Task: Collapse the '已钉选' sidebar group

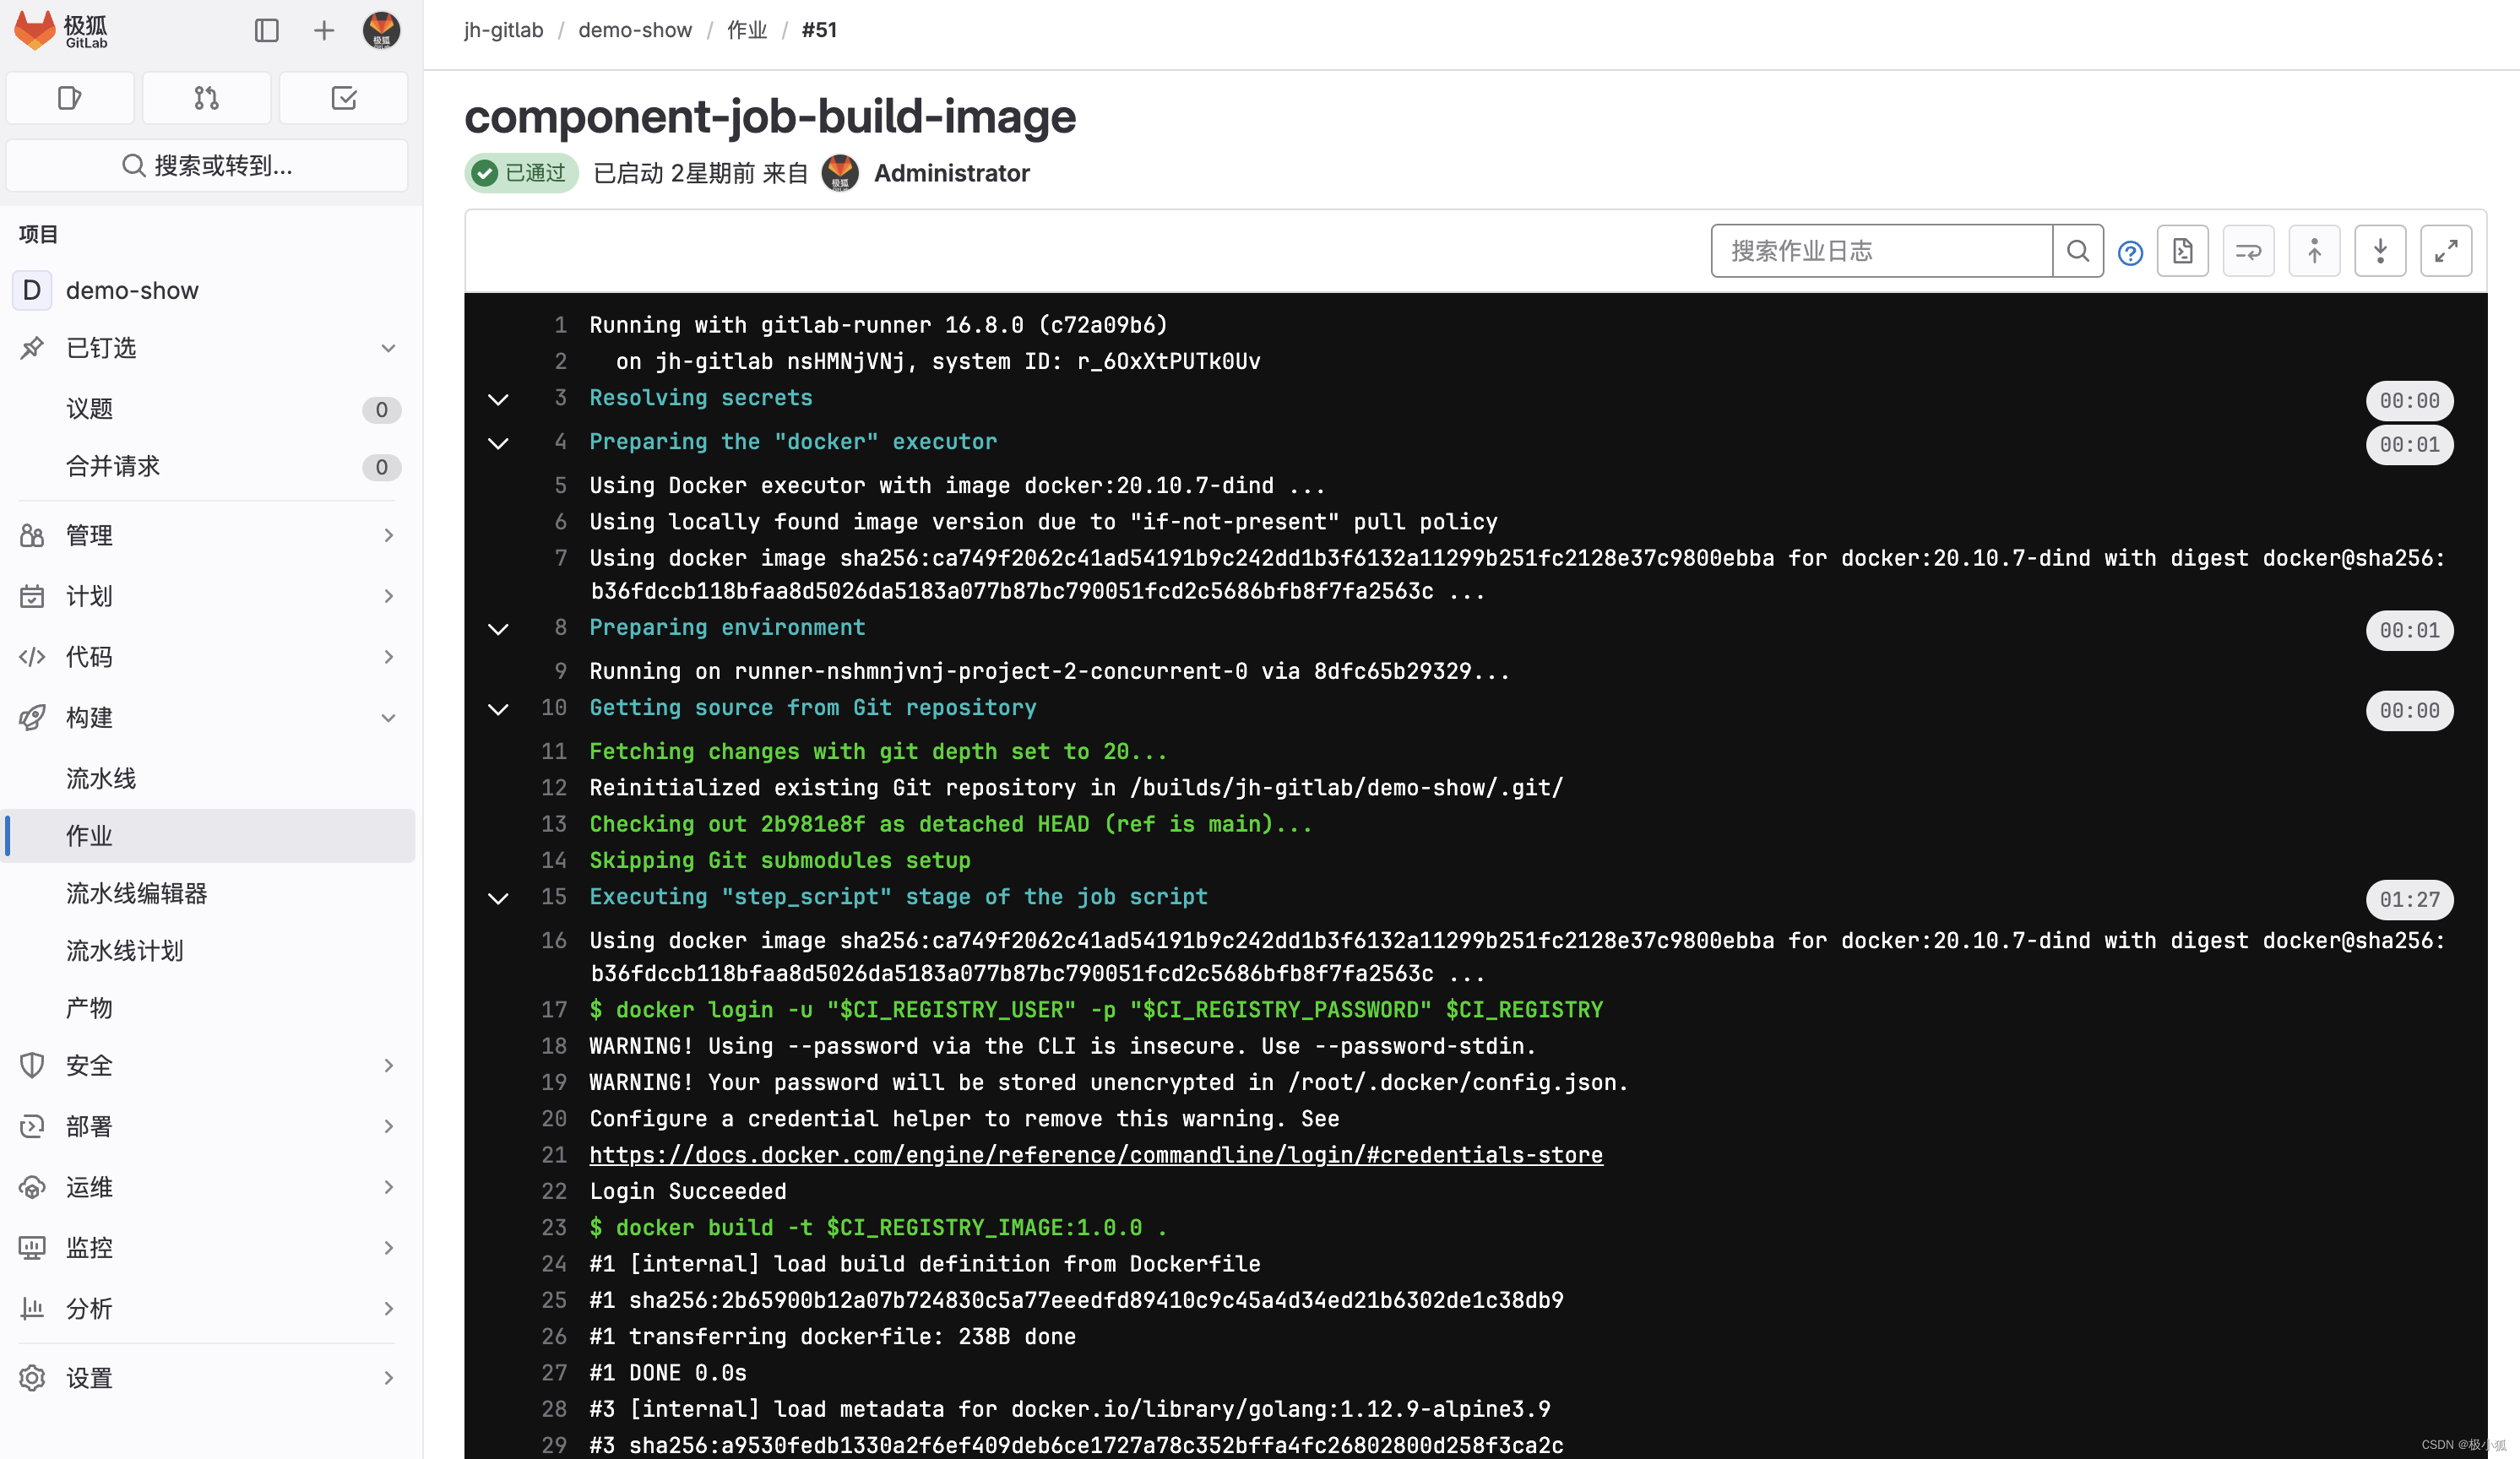Action: [x=388, y=347]
